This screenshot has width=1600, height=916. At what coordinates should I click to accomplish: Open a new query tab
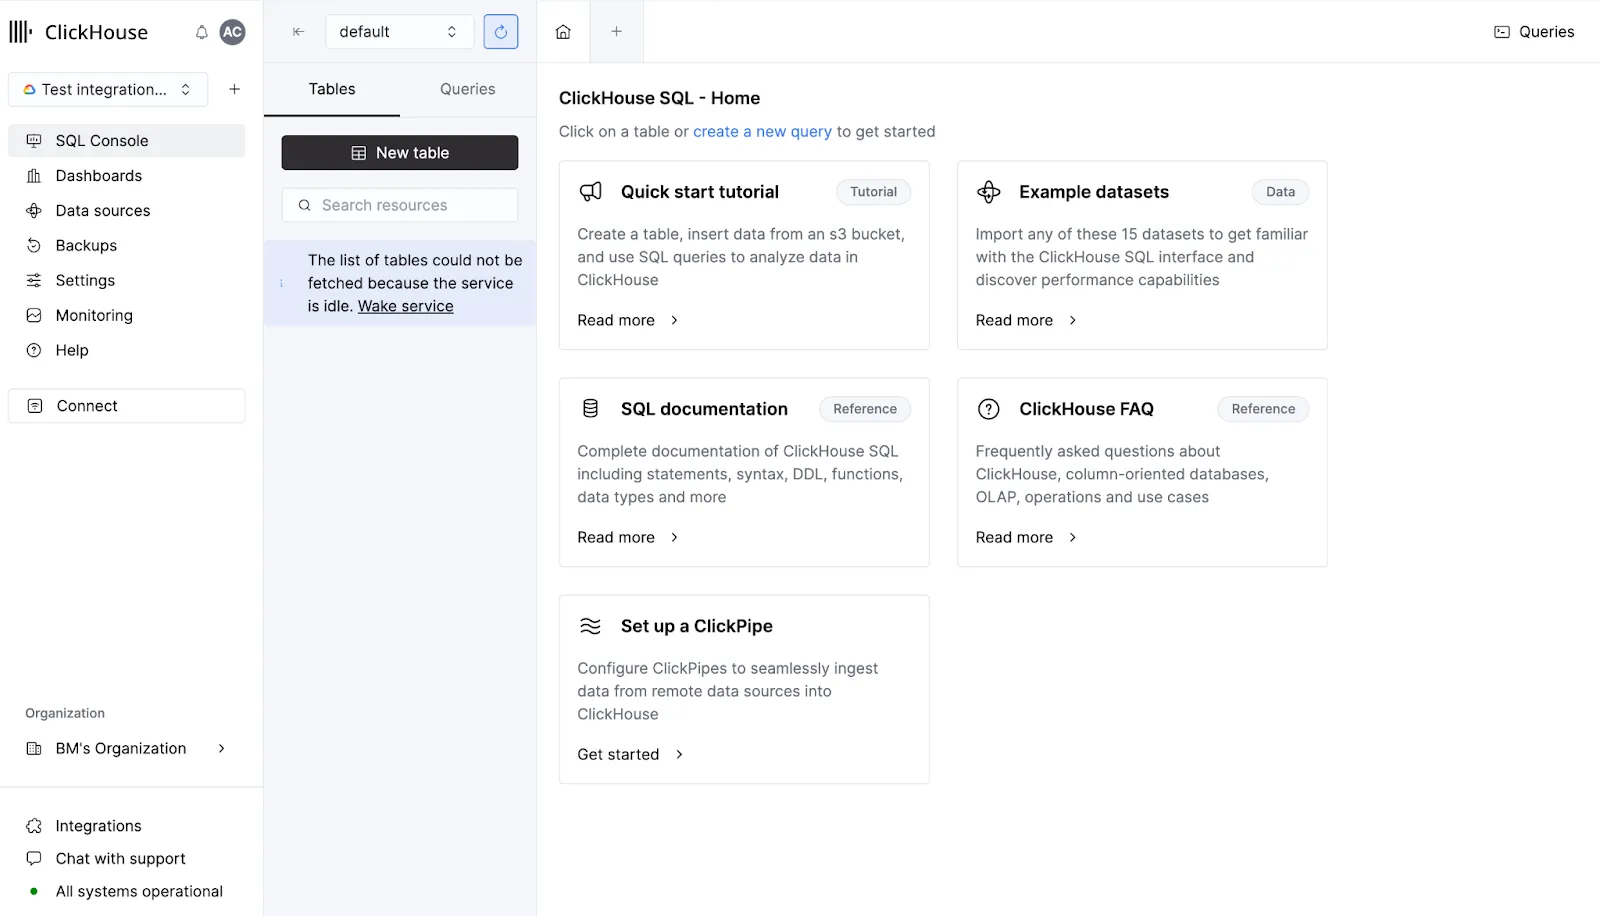(x=617, y=32)
